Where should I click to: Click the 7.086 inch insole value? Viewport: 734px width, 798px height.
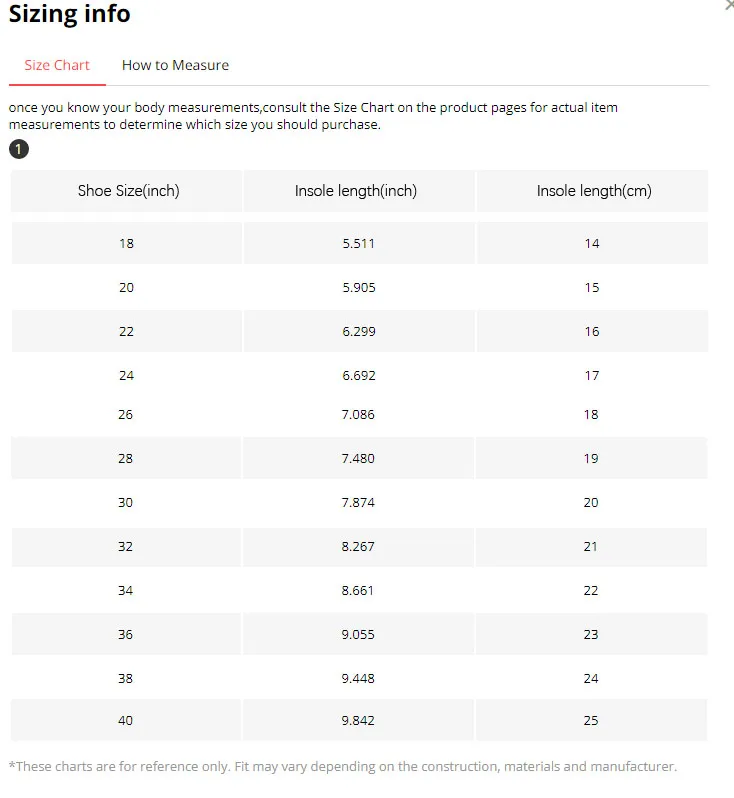(358, 414)
